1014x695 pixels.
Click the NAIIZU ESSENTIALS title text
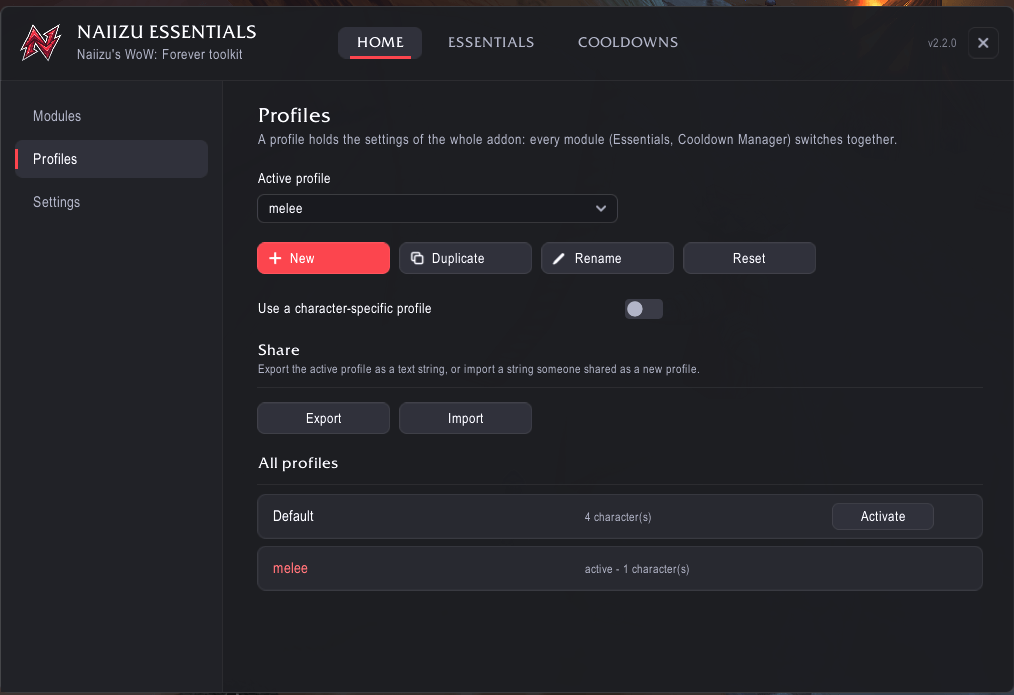click(x=167, y=32)
